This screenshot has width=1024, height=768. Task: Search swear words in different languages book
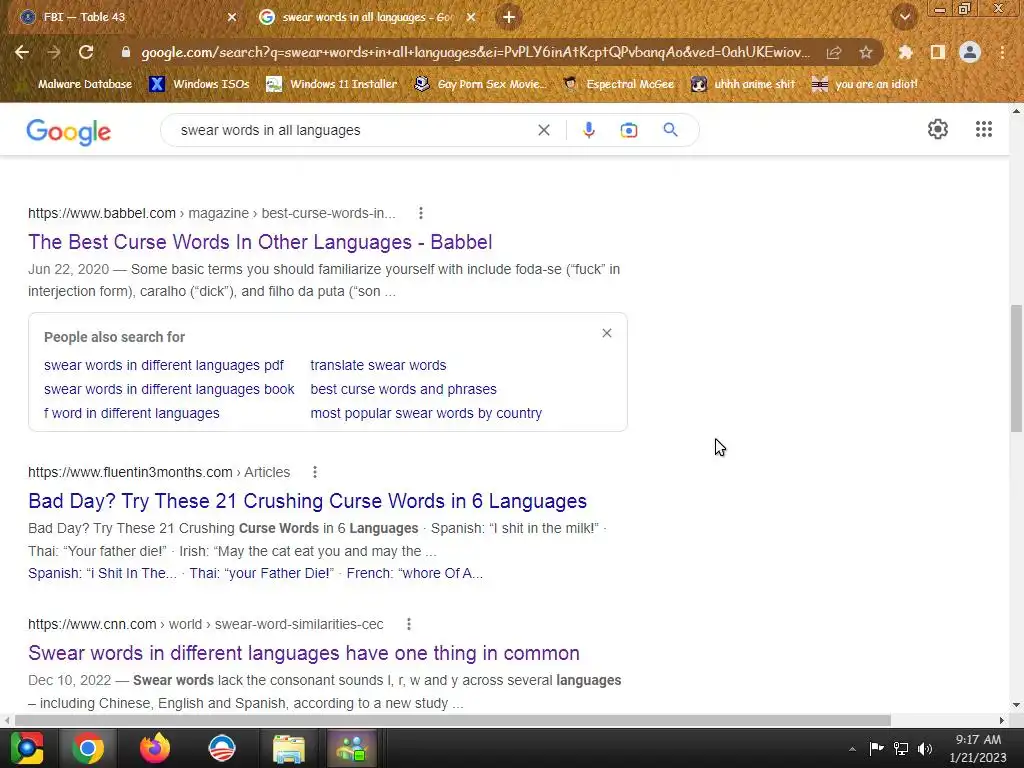[x=169, y=389]
